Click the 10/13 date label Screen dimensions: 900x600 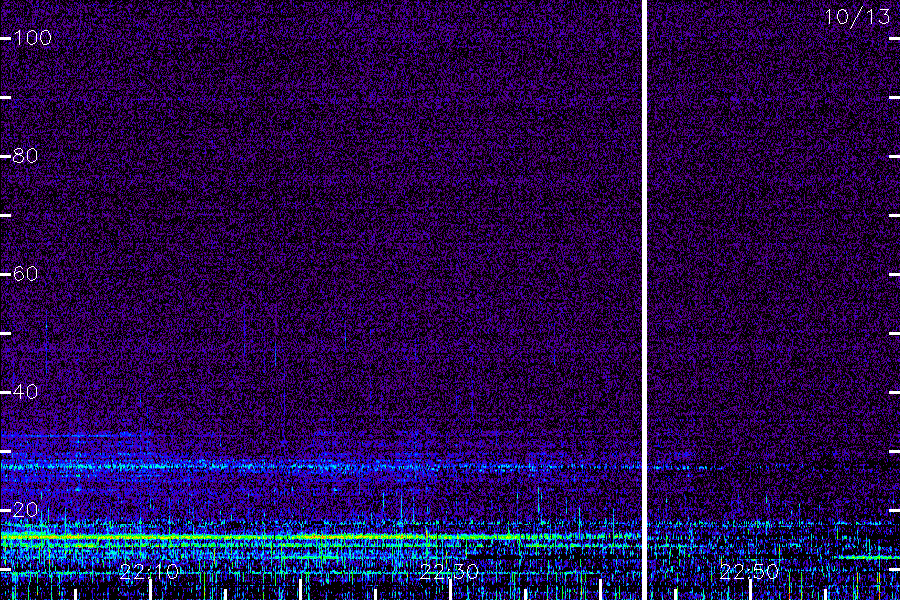(858, 17)
